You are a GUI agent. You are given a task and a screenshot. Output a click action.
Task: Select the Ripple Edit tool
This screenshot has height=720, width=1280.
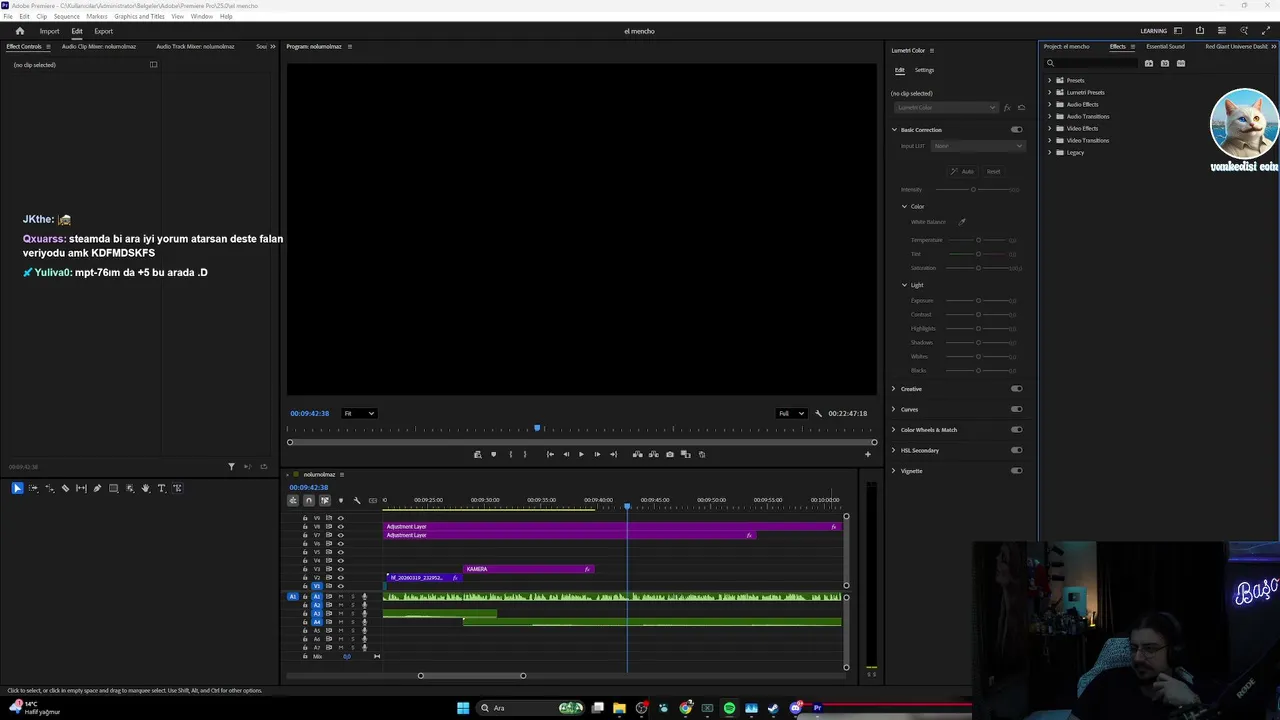click(50, 488)
